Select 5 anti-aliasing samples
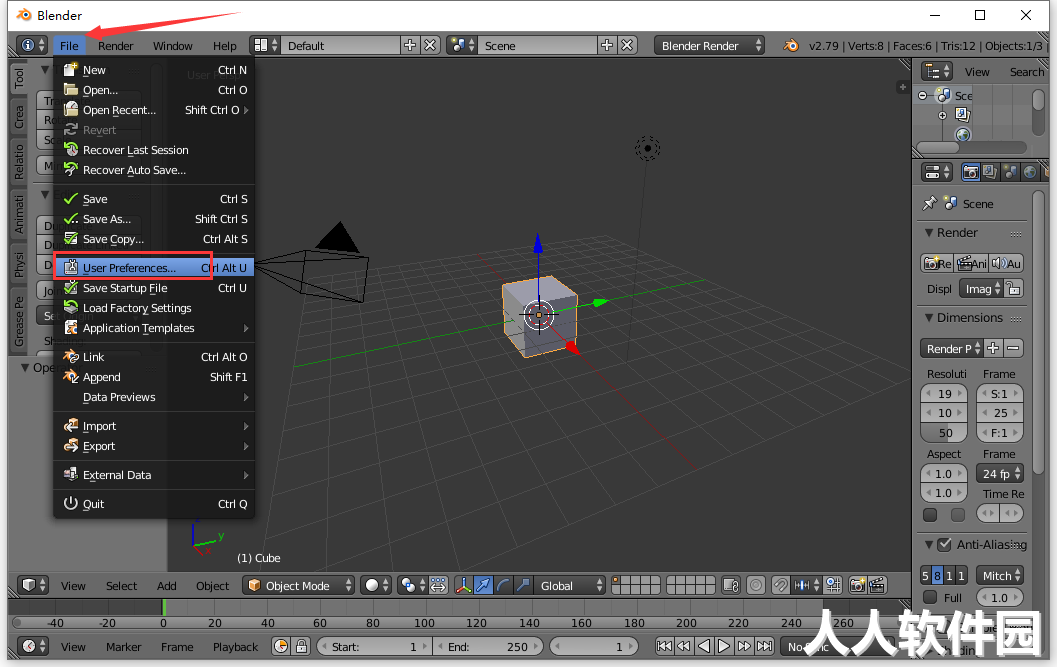 tap(926, 576)
